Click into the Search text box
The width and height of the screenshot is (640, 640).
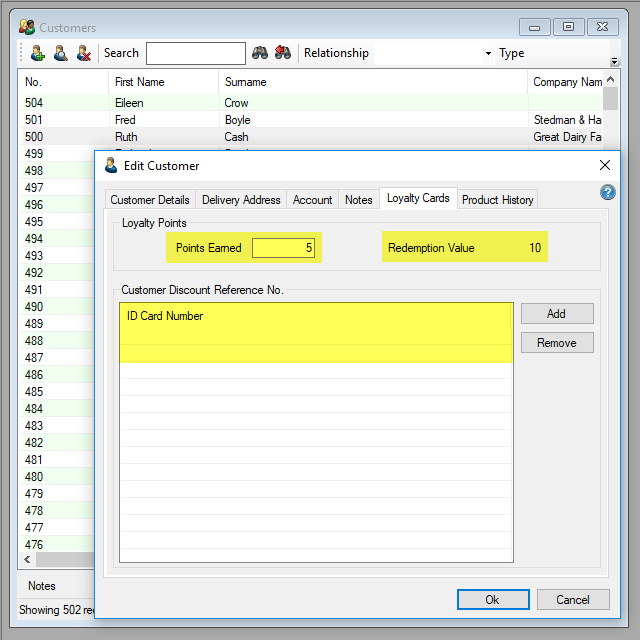(195, 53)
